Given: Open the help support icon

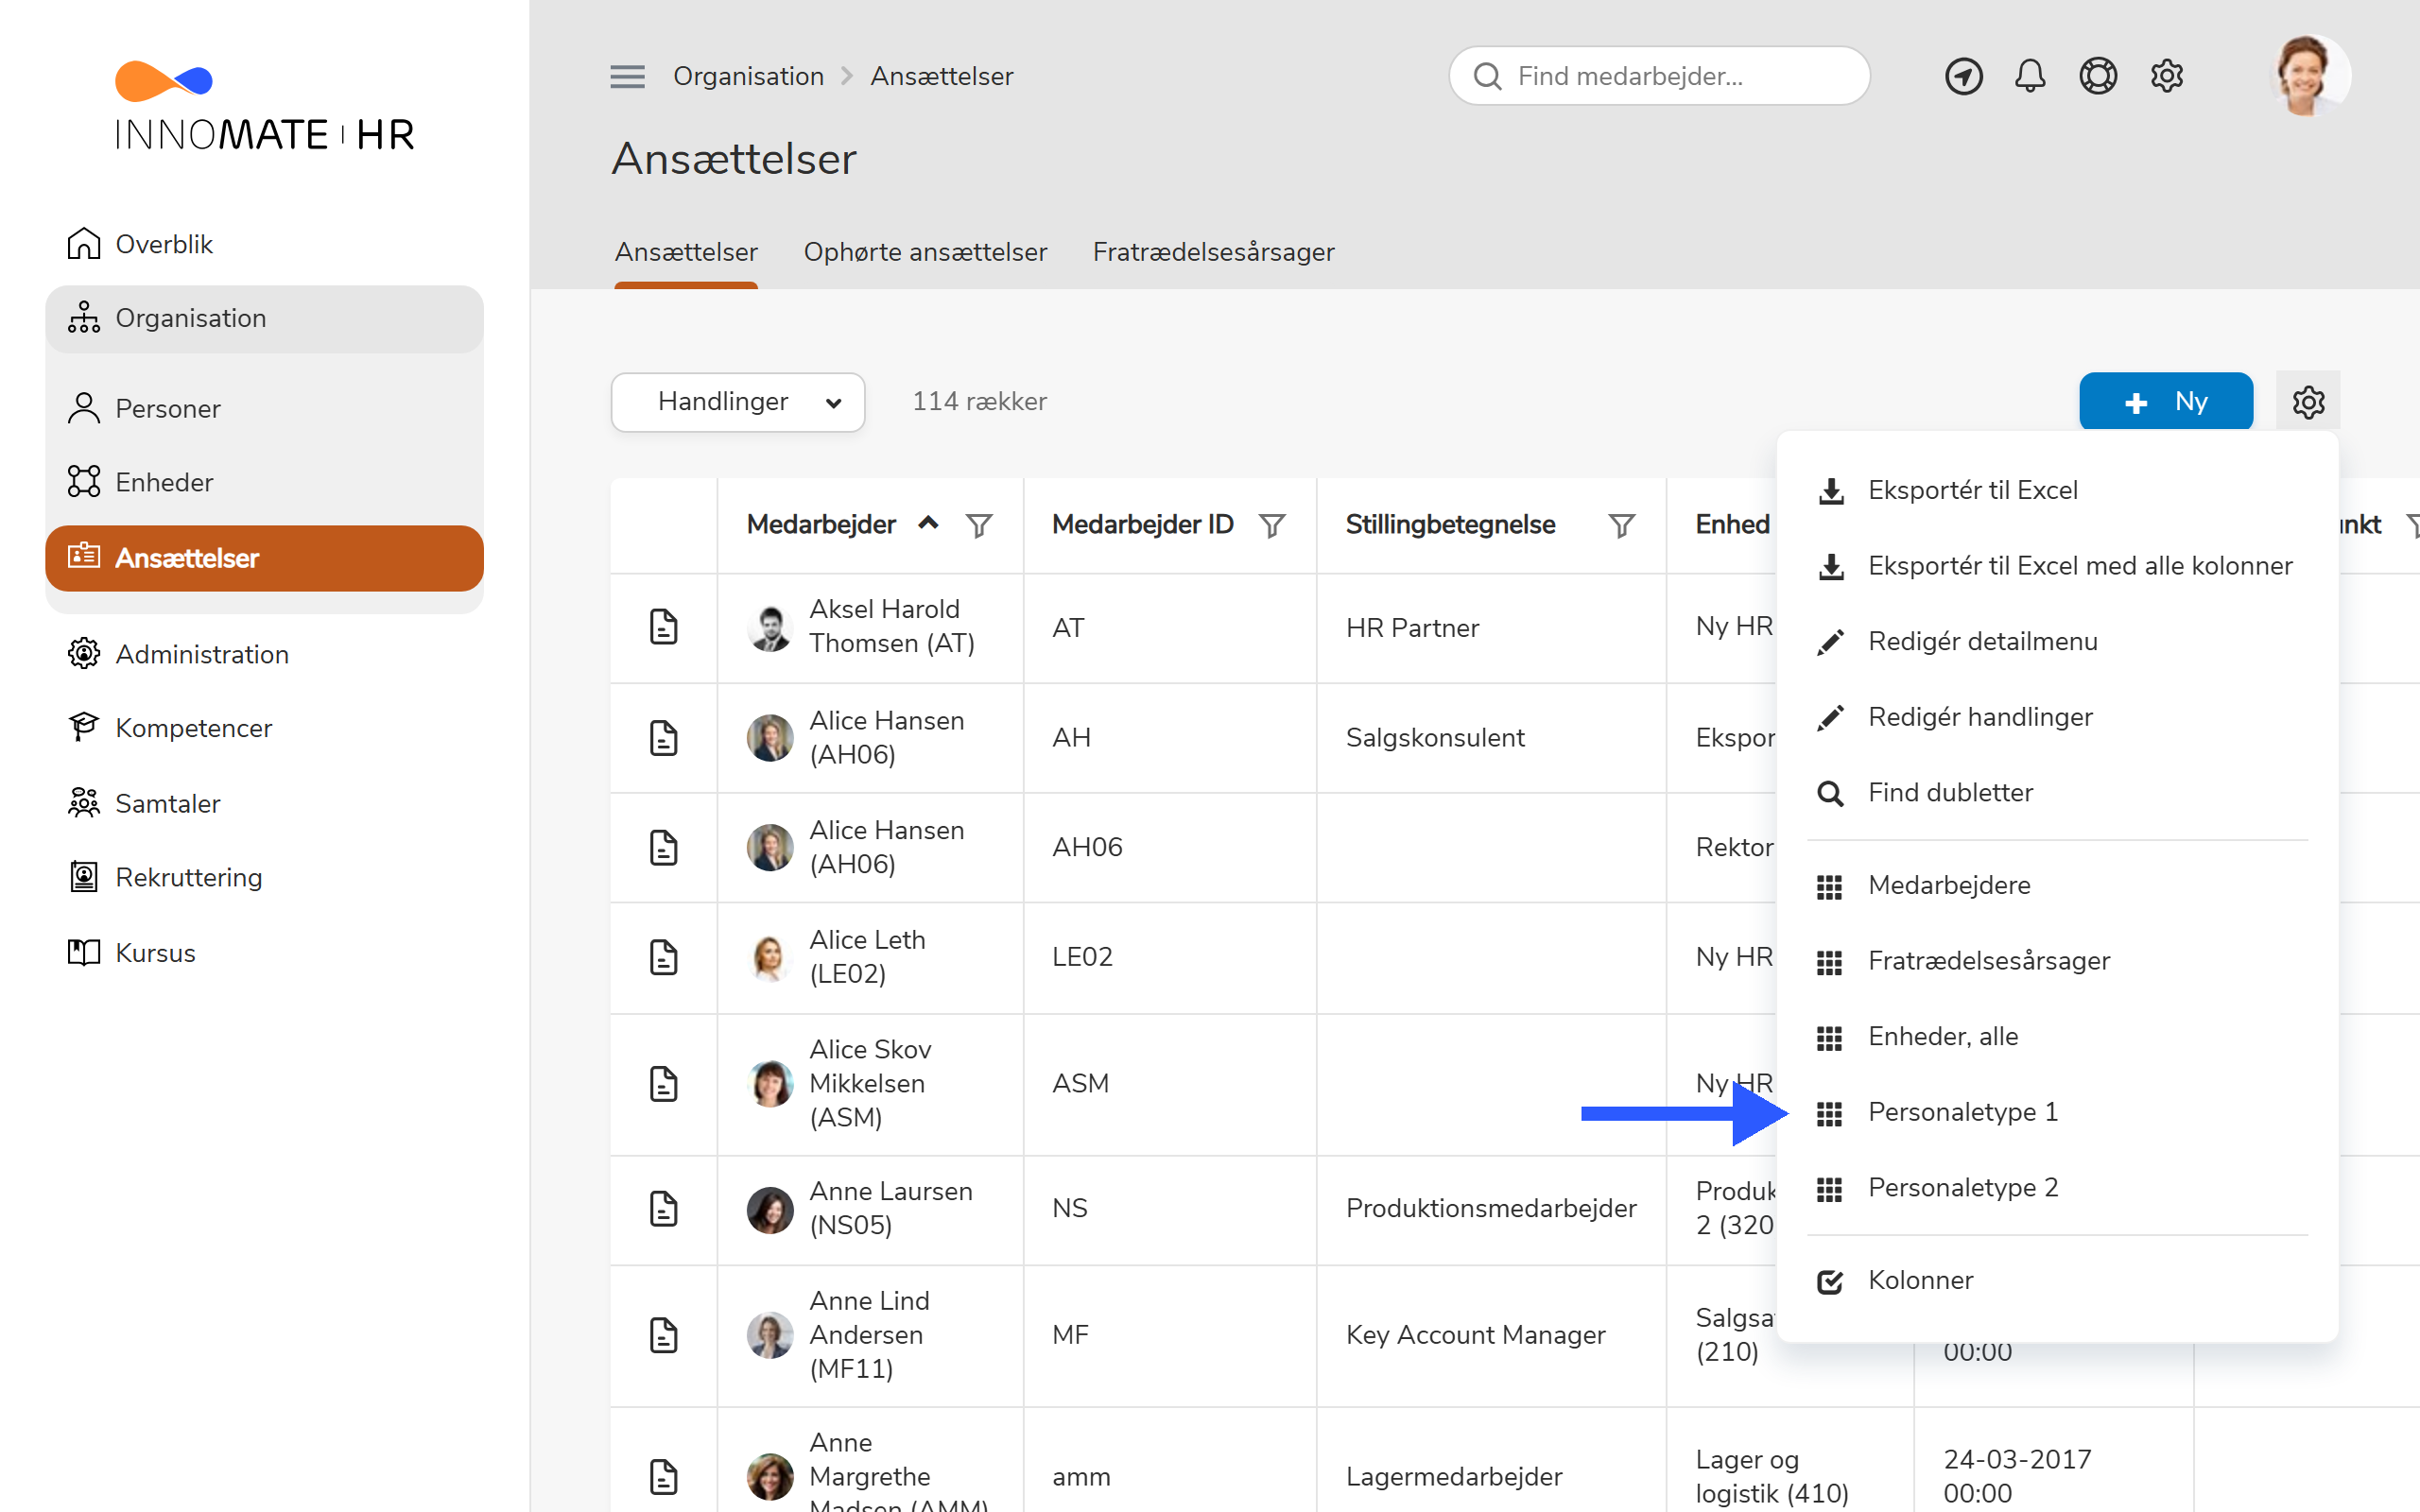Looking at the screenshot, I should 2098,75.
